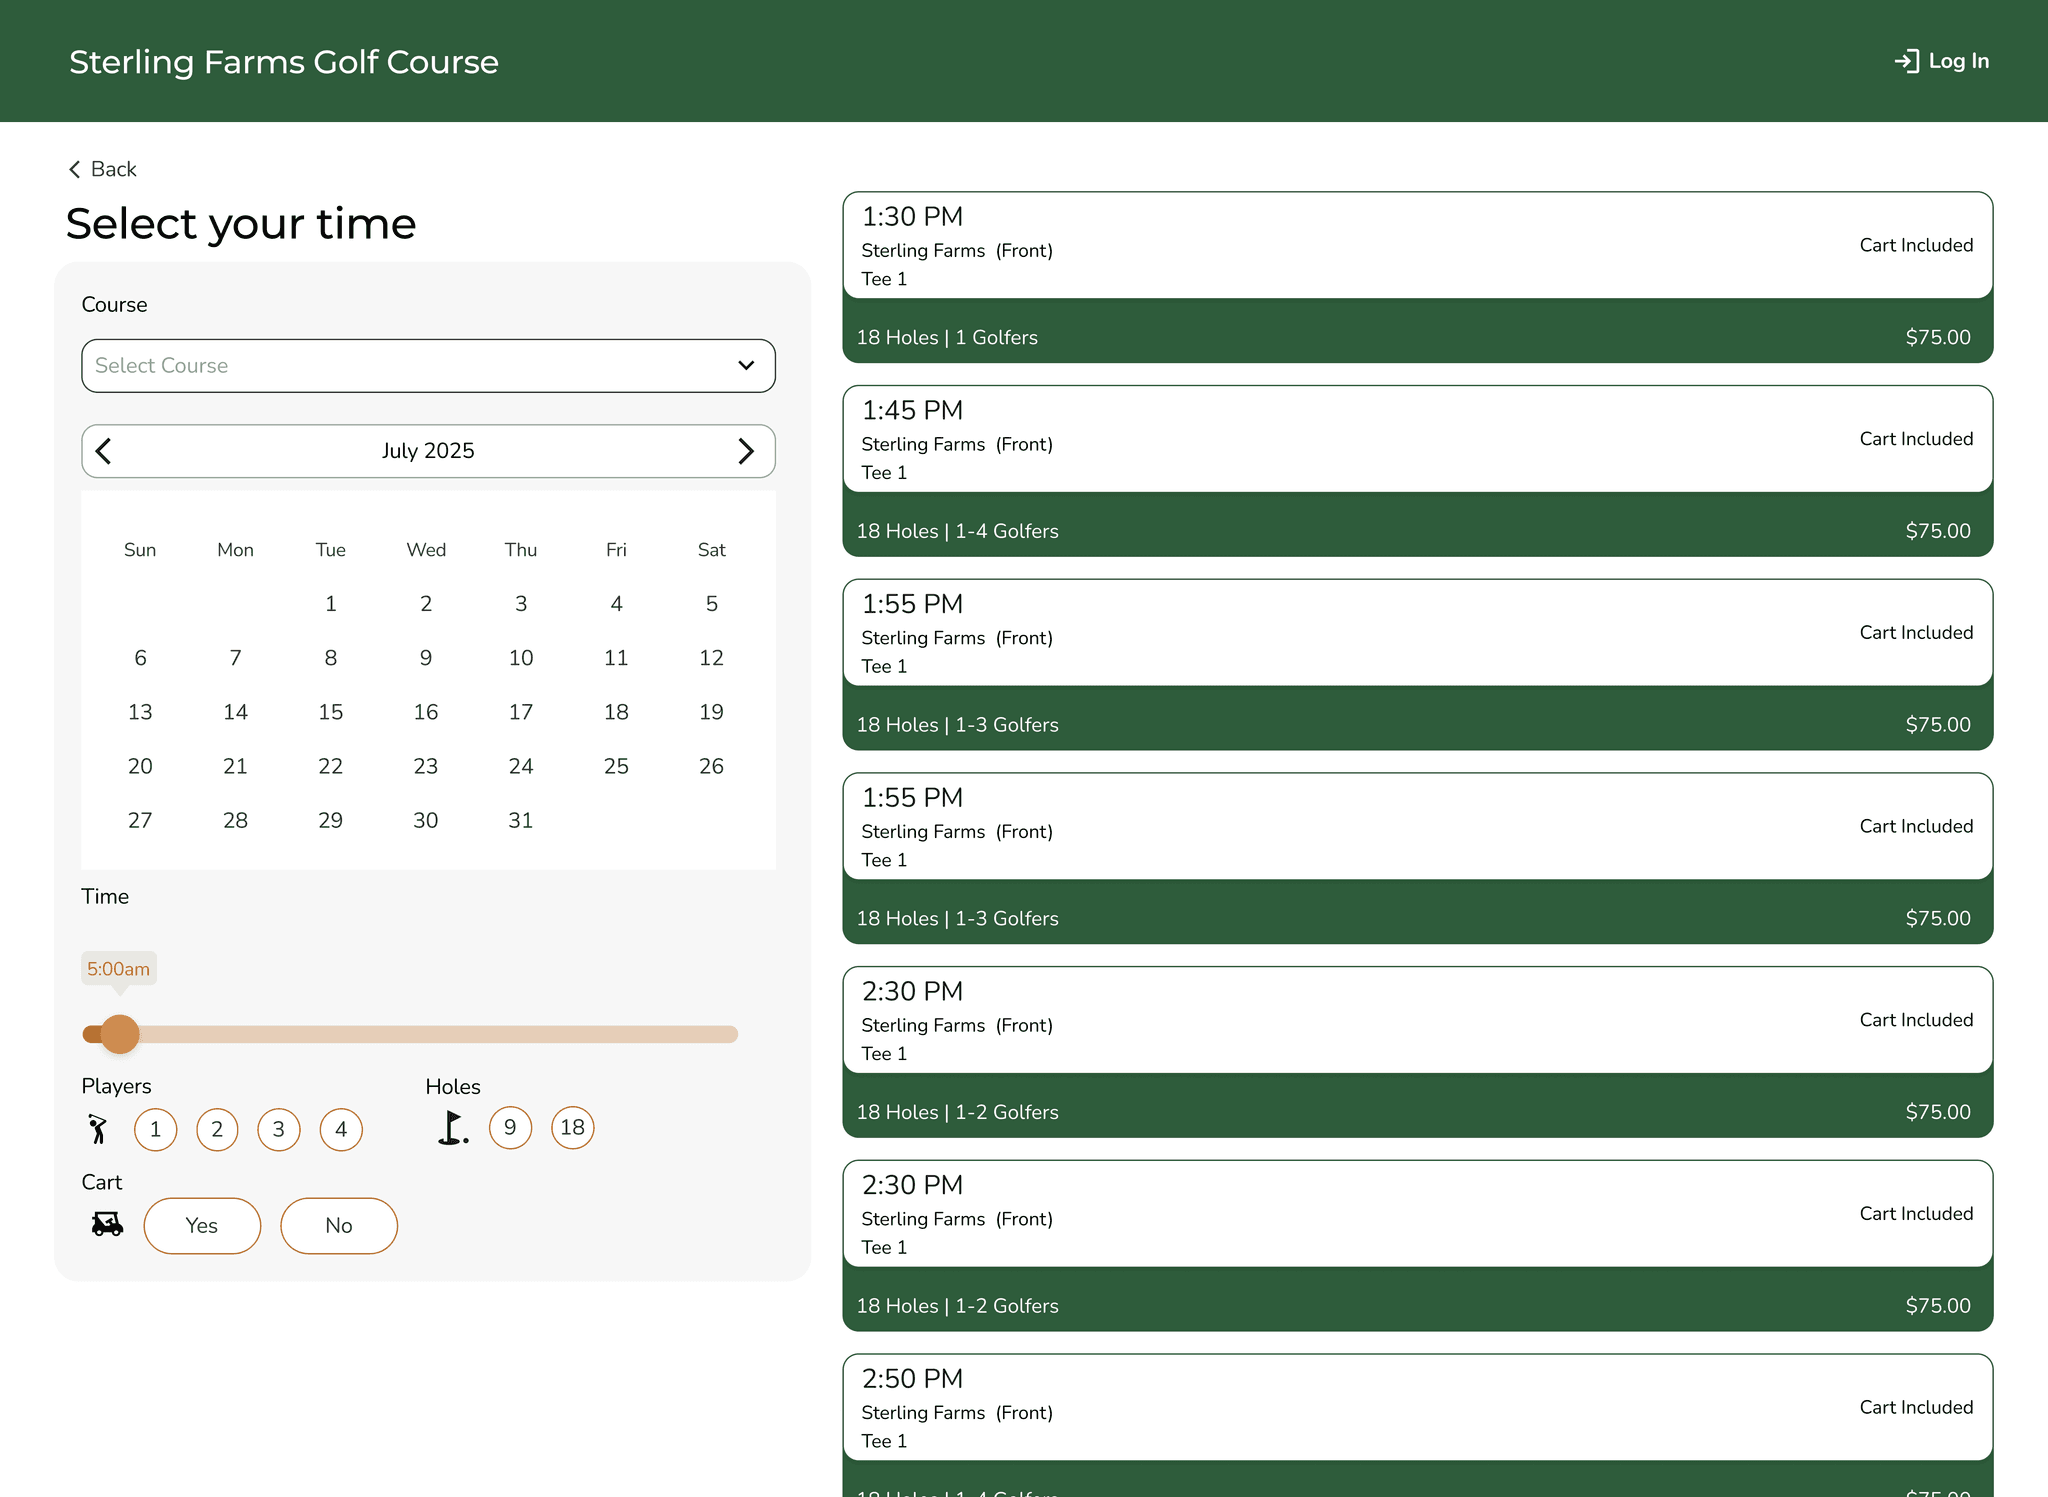The image size is (2048, 1497).
Task: Click the flag hole icon under Holes
Action: tap(453, 1128)
